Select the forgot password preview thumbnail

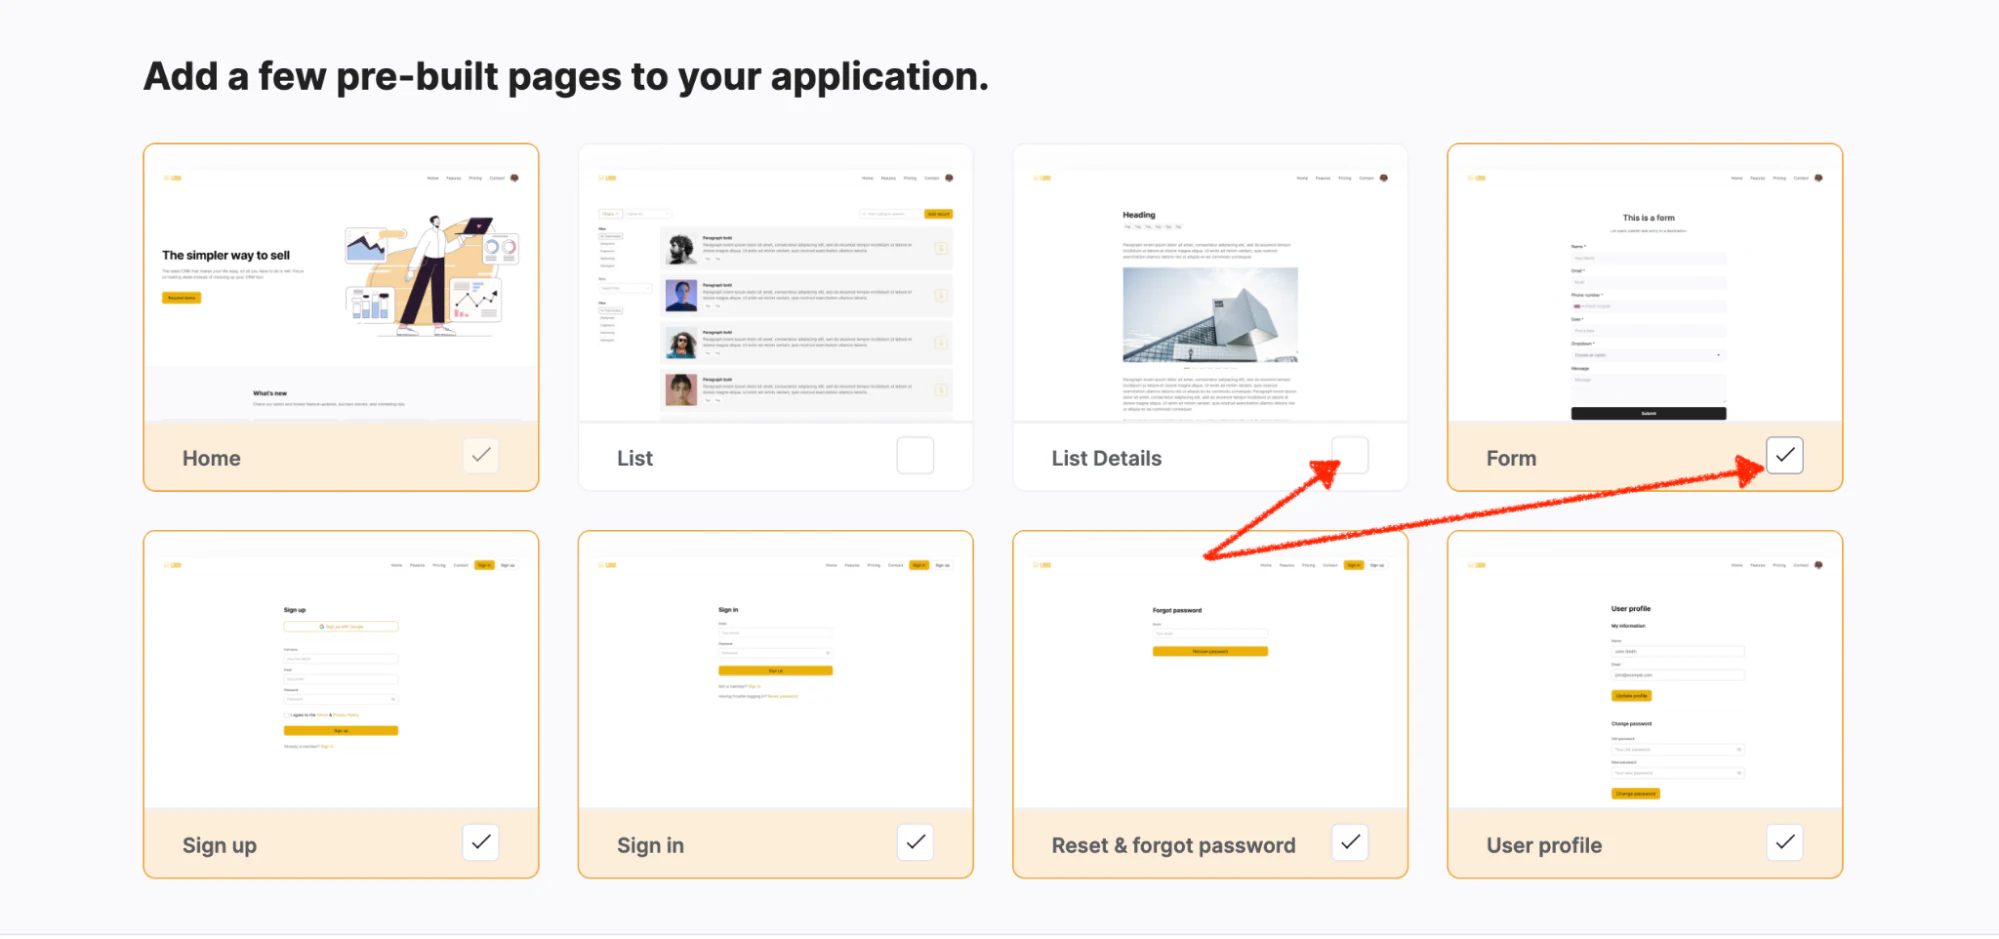(x=1210, y=670)
